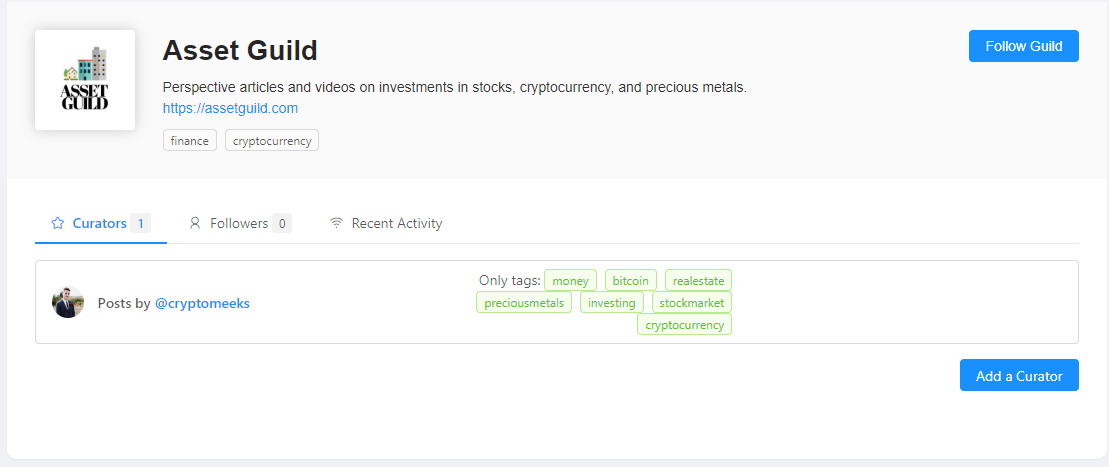Open the assetguild.com link
1109x467 pixels.
[230, 108]
